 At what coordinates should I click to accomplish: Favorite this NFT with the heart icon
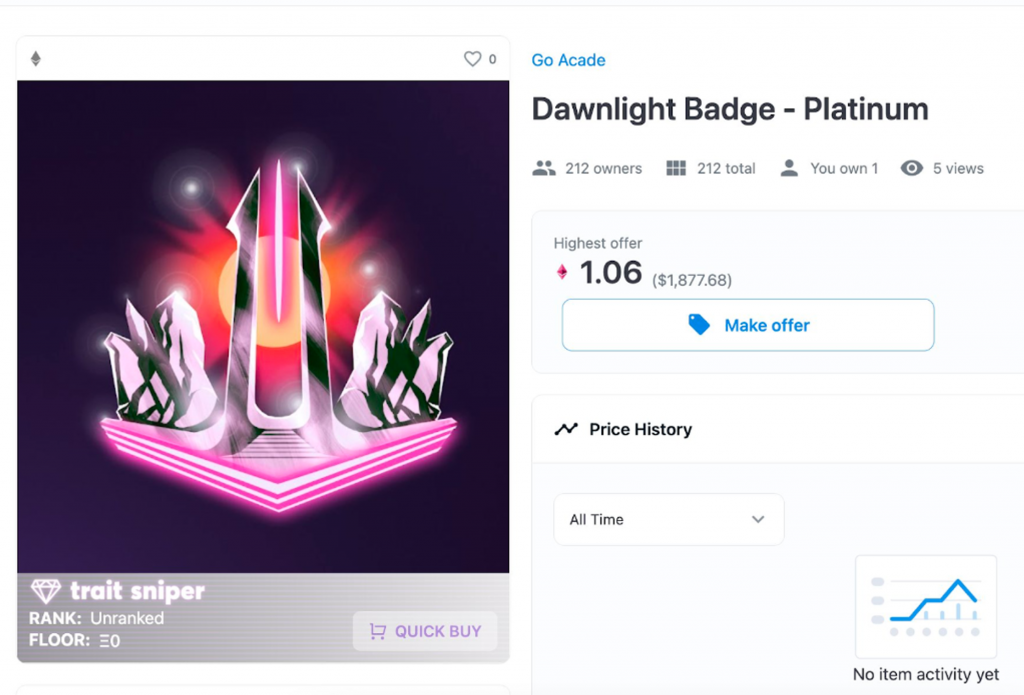(x=472, y=59)
